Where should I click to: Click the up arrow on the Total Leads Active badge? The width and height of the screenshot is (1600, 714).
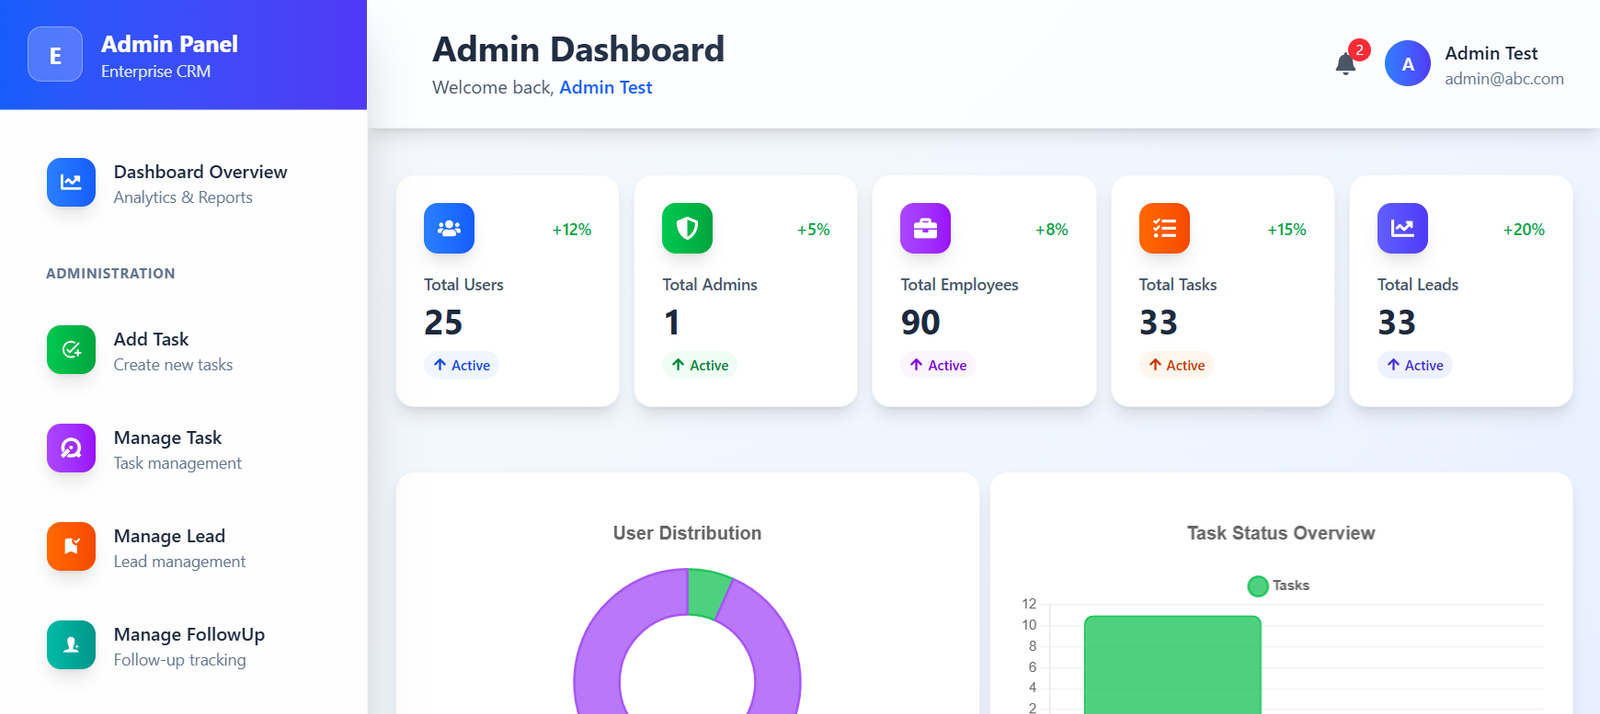pyautogui.click(x=1393, y=365)
